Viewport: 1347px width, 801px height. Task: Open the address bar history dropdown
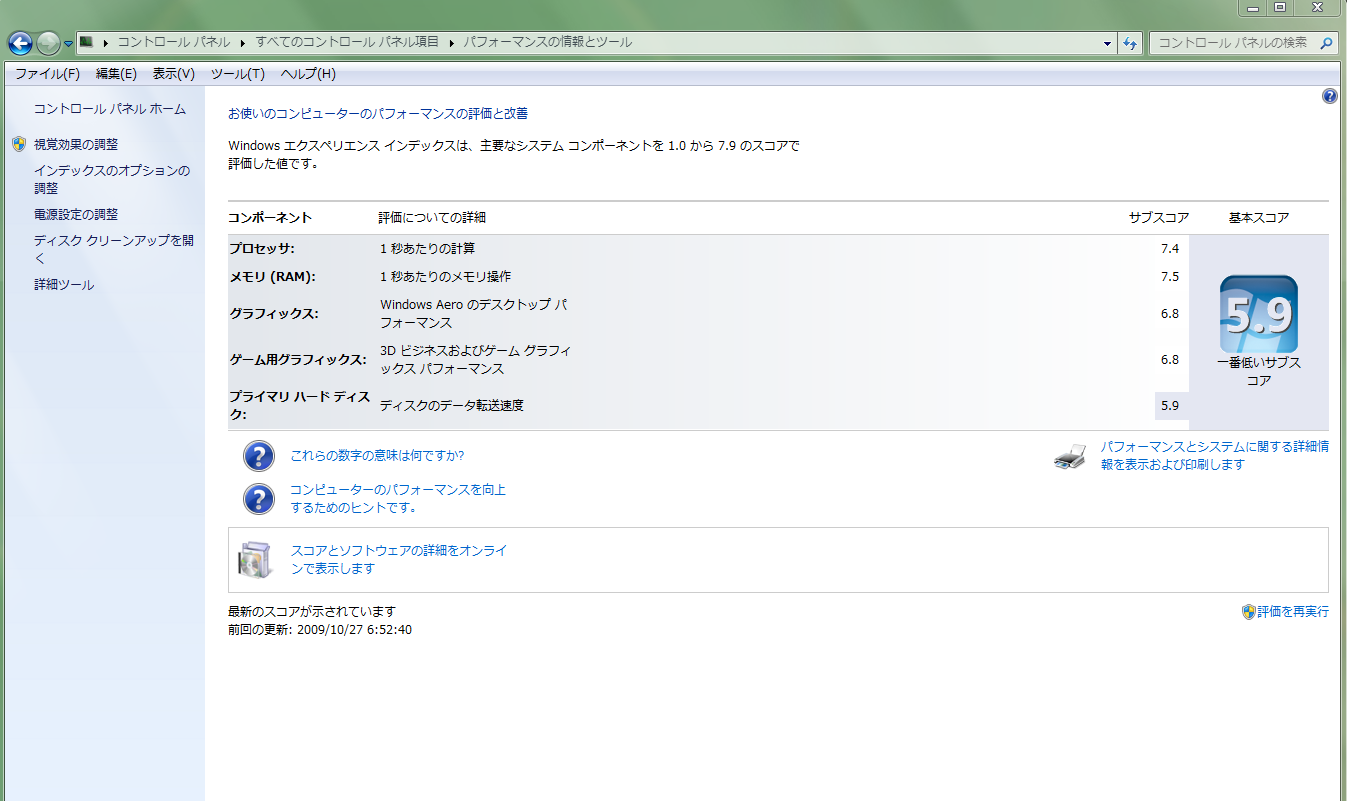point(1107,43)
